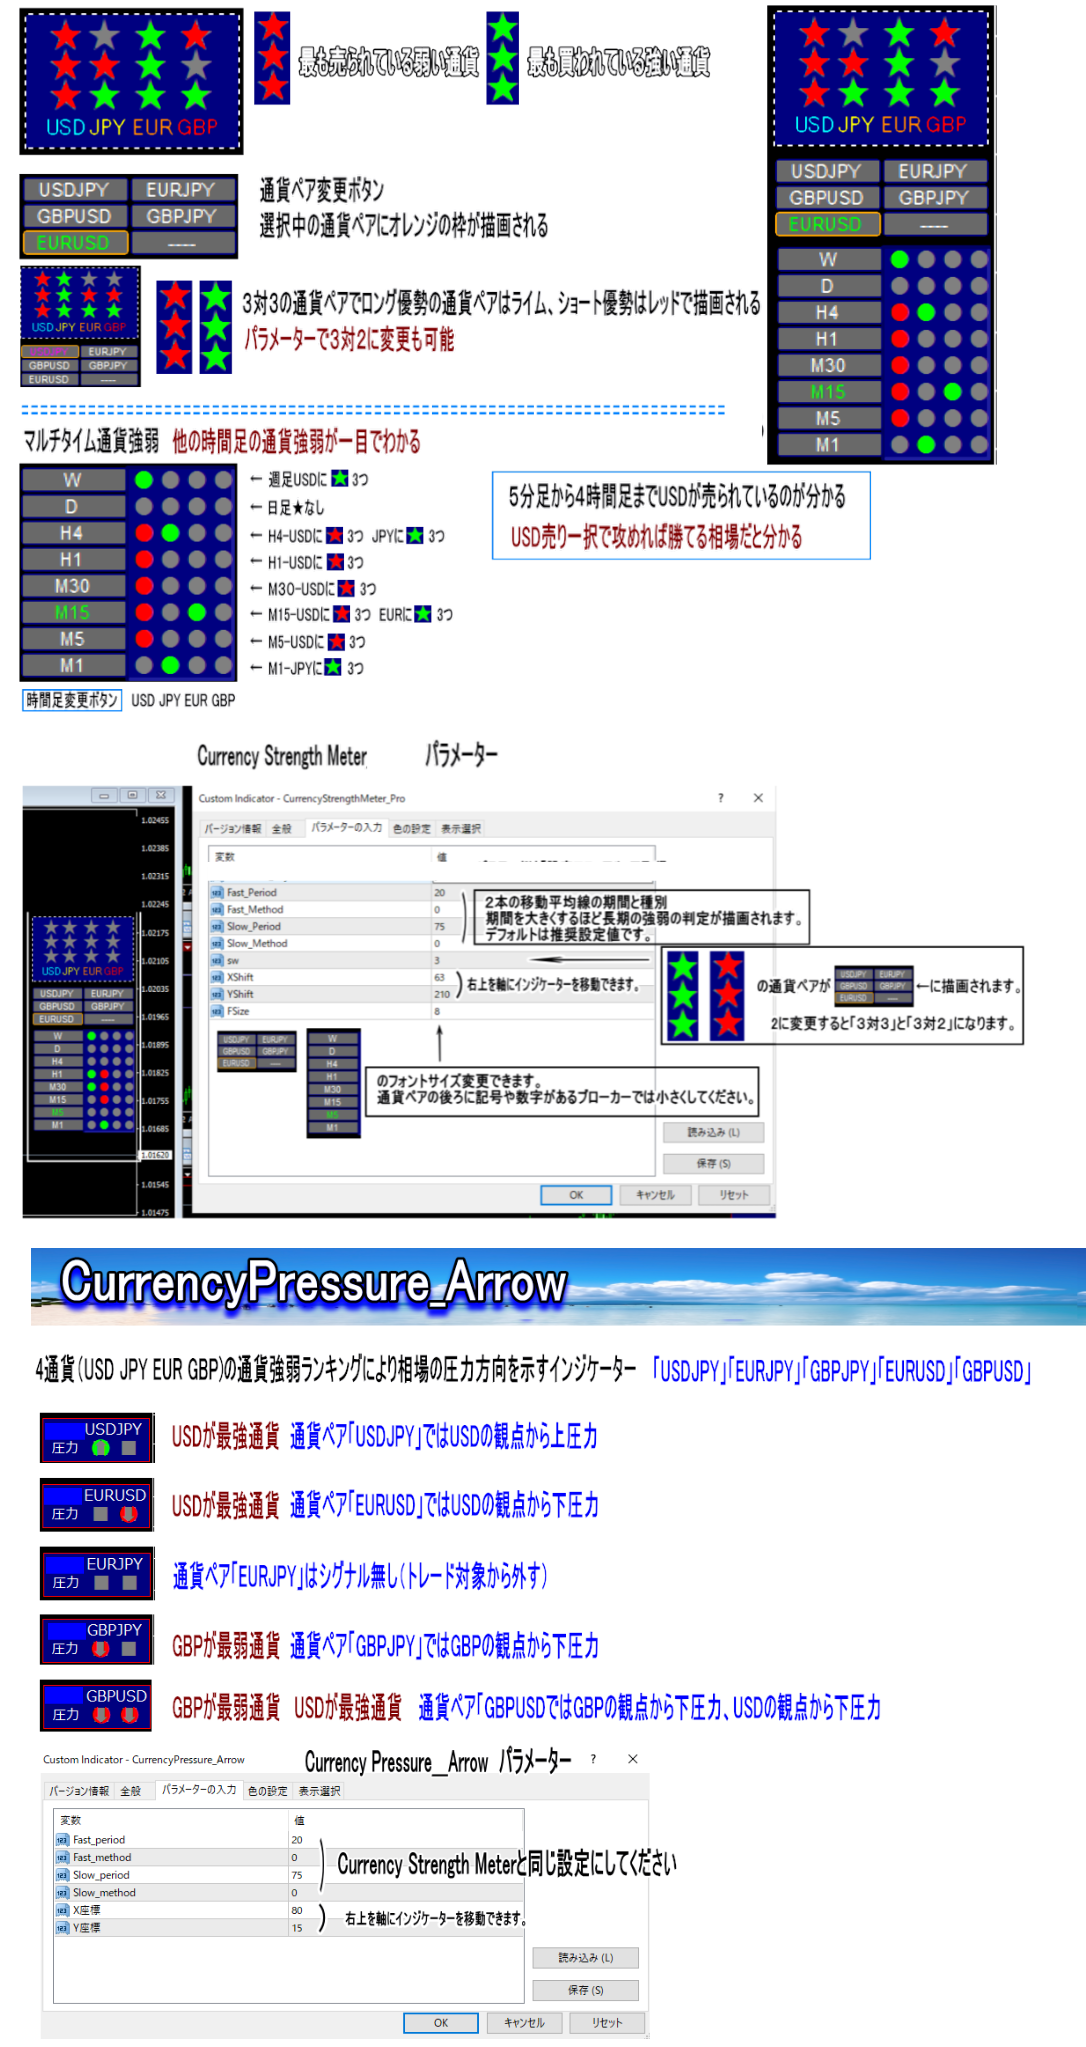Click リセット in the CurrencyPressure_Arrow dialog
Image resolution: width=1086 pixels, height=2047 pixels.
click(x=607, y=2023)
